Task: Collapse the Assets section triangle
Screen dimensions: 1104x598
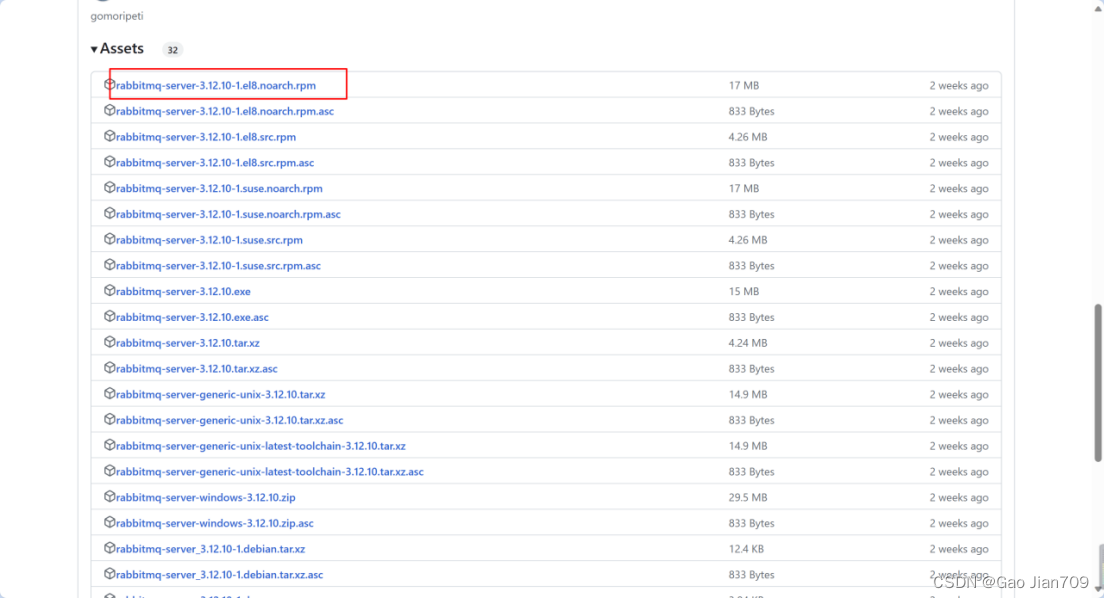Action: point(94,49)
